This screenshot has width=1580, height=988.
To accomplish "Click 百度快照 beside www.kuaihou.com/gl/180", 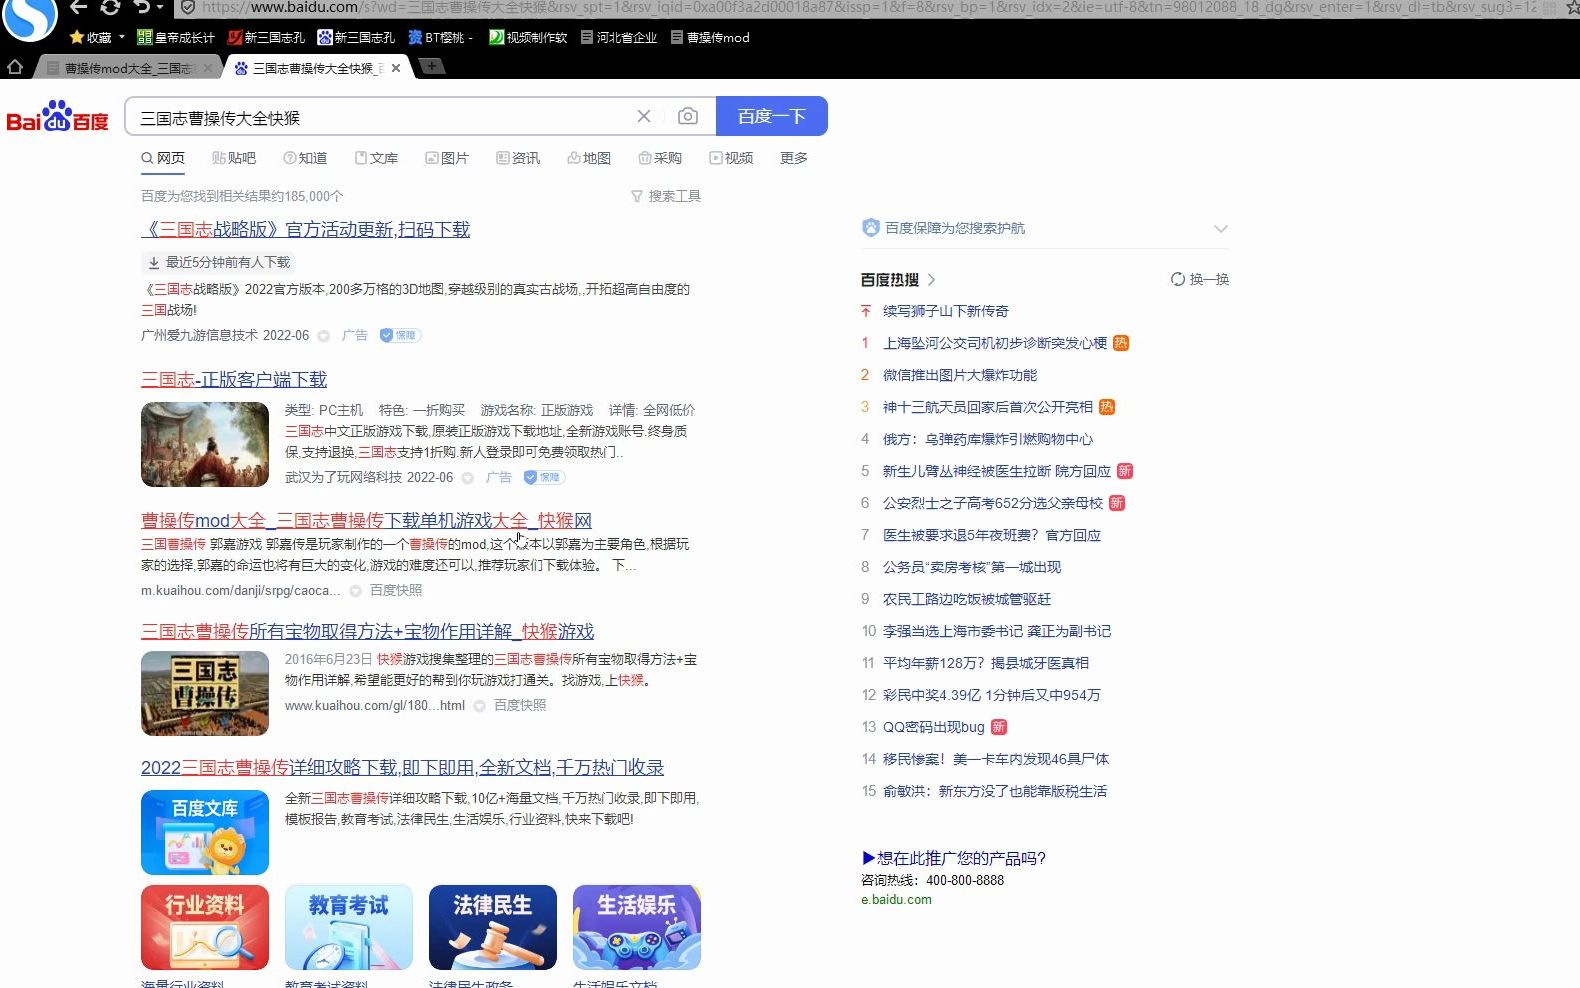I will click(x=520, y=705).
